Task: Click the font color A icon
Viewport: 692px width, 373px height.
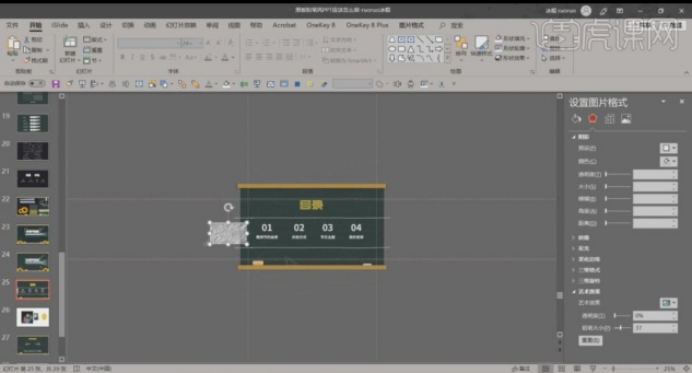Action: (225, 57)
